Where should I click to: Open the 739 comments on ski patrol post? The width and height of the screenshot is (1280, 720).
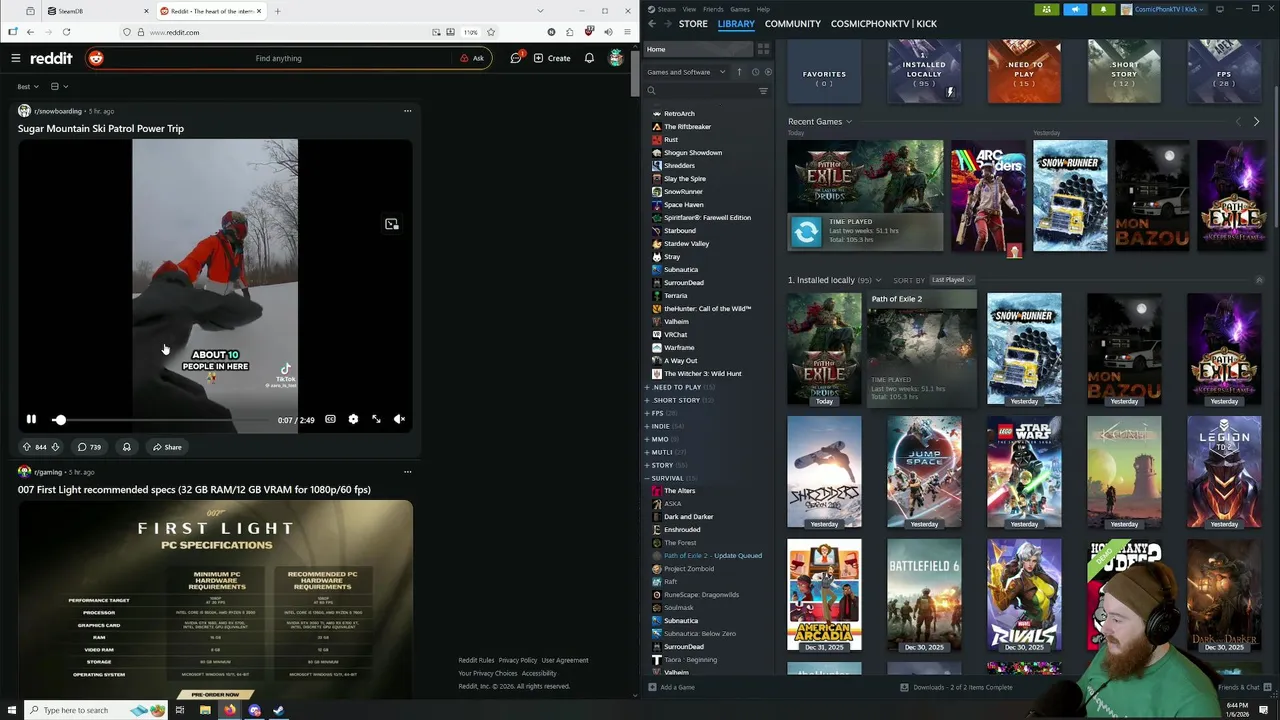pyautogui.click(x=89, y=447)
